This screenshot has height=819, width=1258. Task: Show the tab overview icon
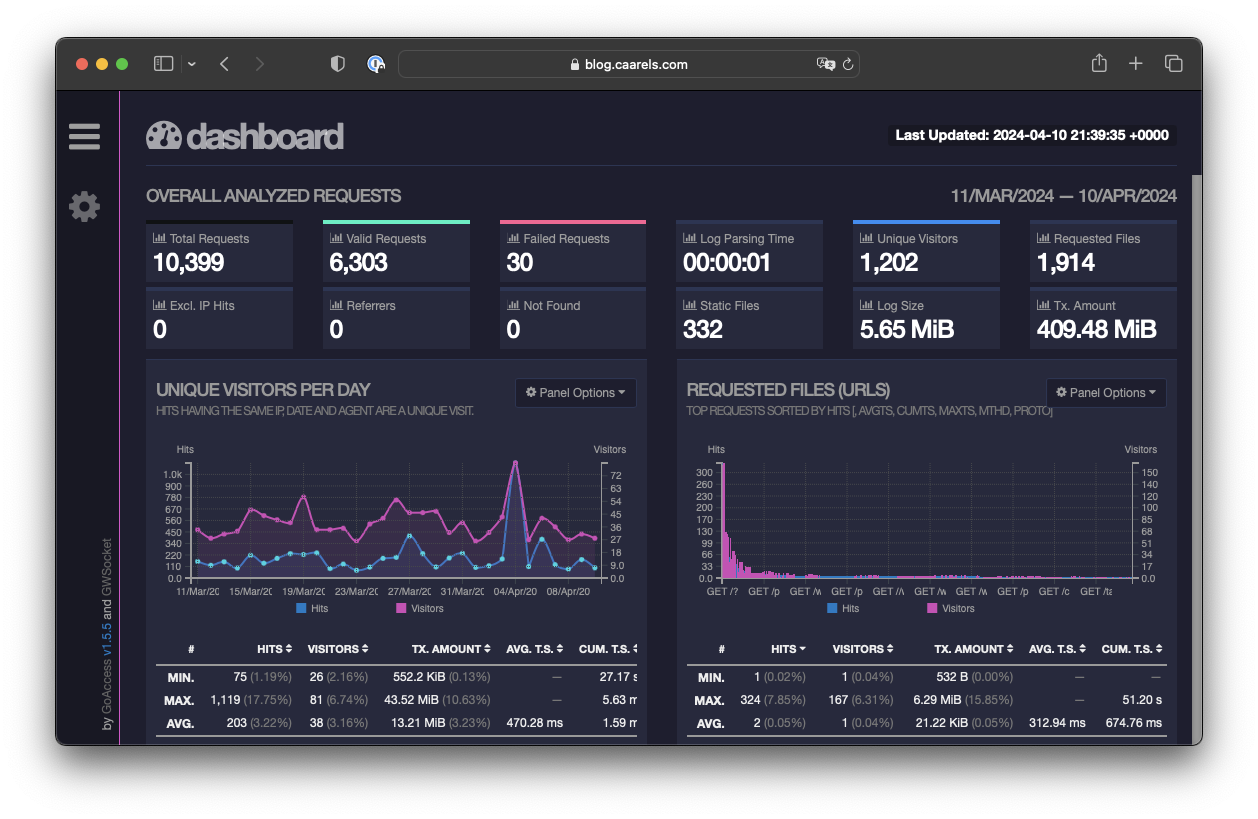coord(1174,64)
